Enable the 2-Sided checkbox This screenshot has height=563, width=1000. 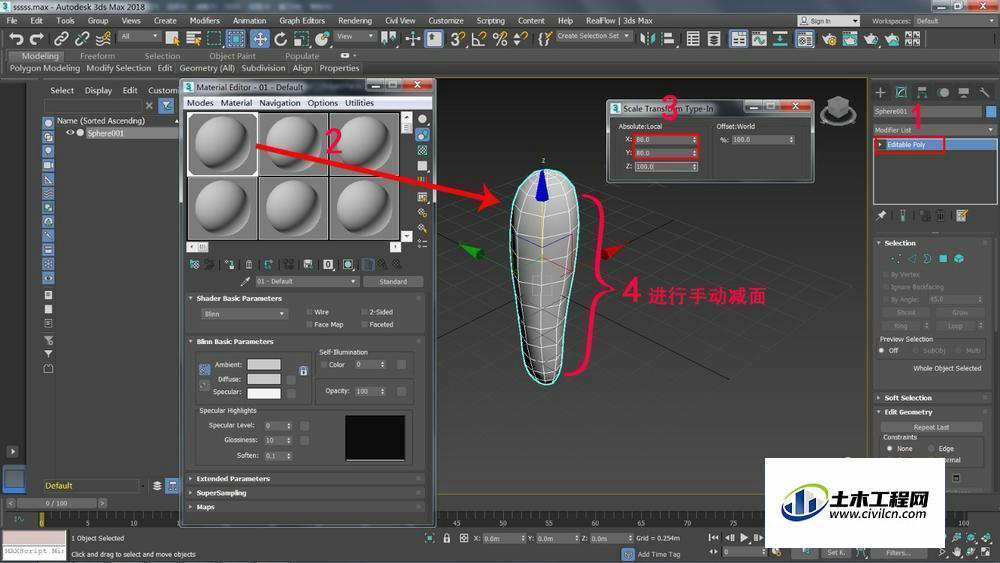click(365, 312)
